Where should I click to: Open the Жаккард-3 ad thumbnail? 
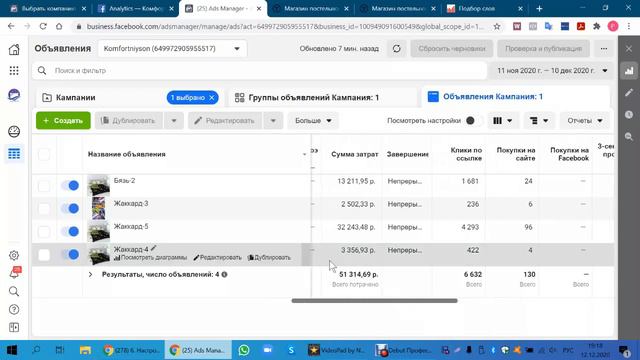tap(99, 208)
